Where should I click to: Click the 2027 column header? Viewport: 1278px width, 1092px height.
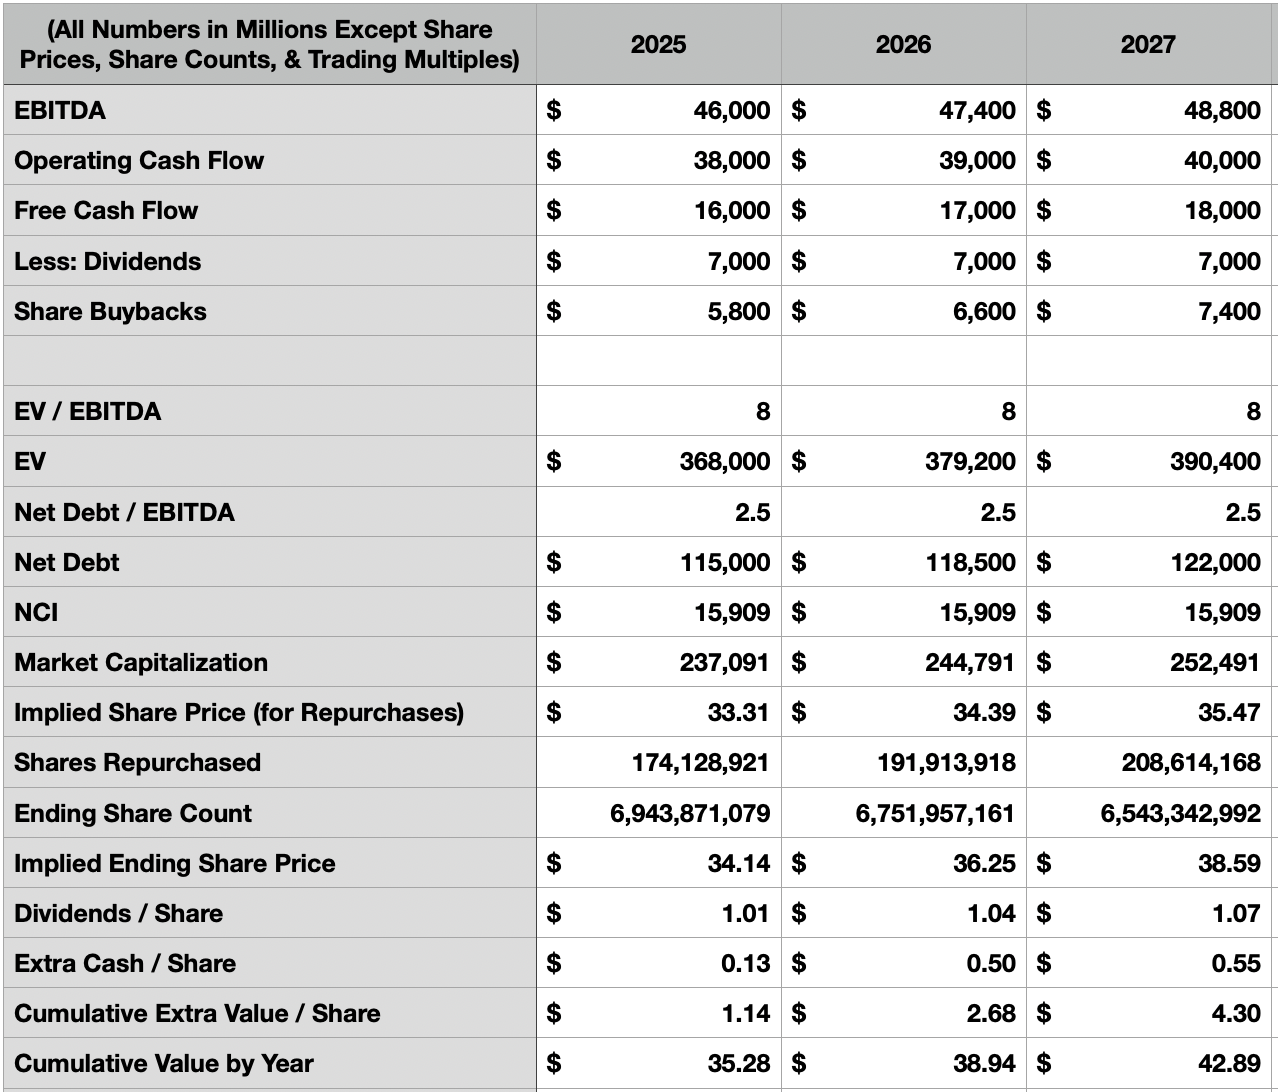coord(1148,44)
